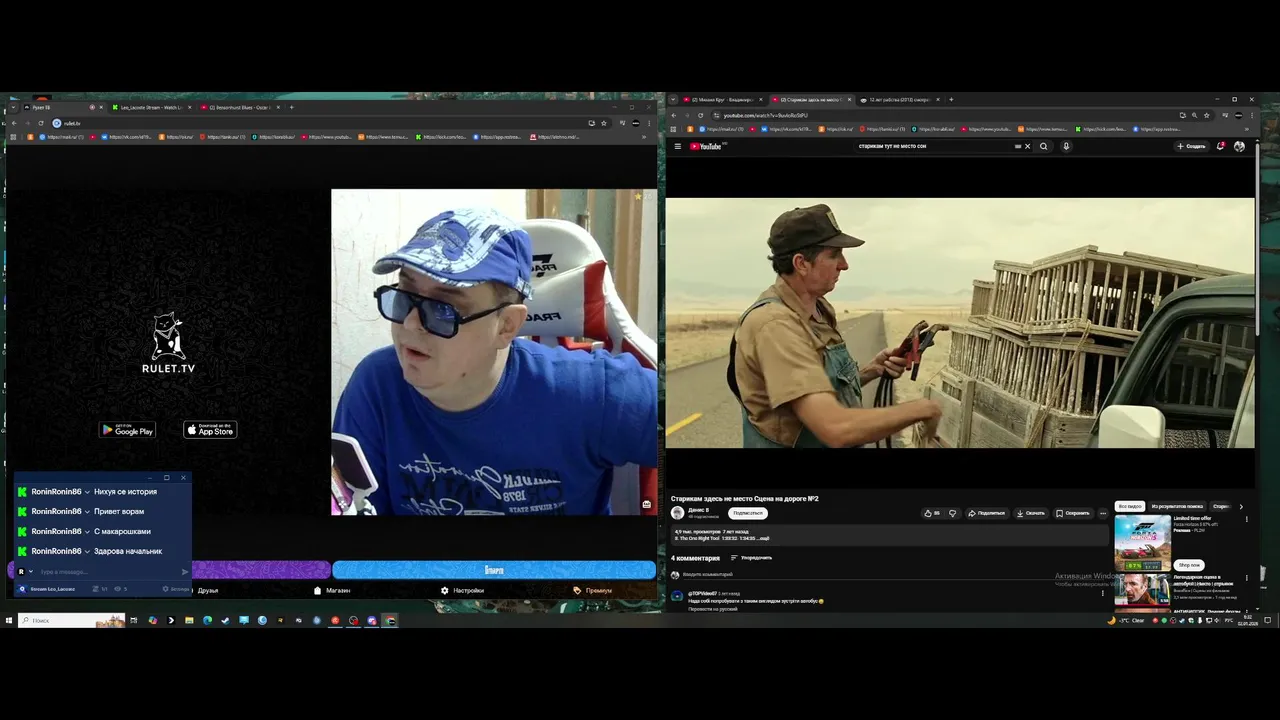Switch to the 12 лет рабства browser tab
This screenshot has height=720, width=1280.
click(898, 100)
